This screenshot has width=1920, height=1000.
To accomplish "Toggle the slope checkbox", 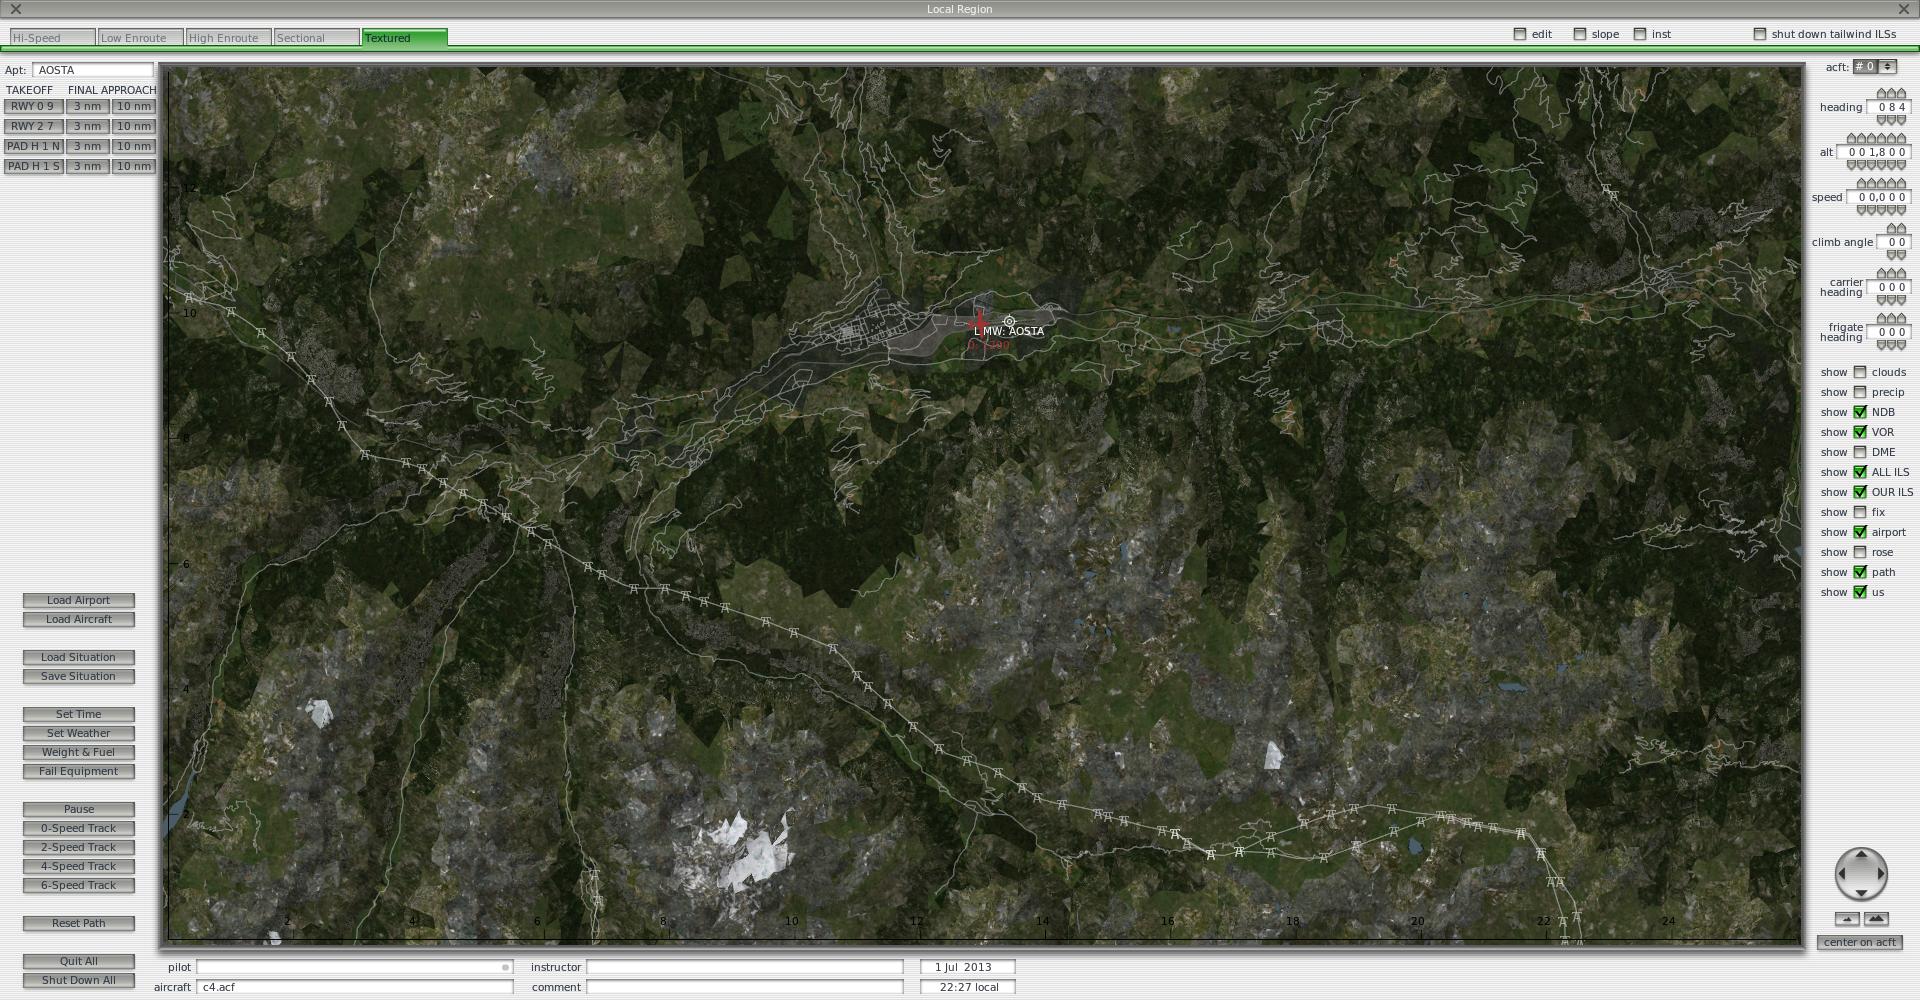I will pyautogui.click(x=1580, y=34).
